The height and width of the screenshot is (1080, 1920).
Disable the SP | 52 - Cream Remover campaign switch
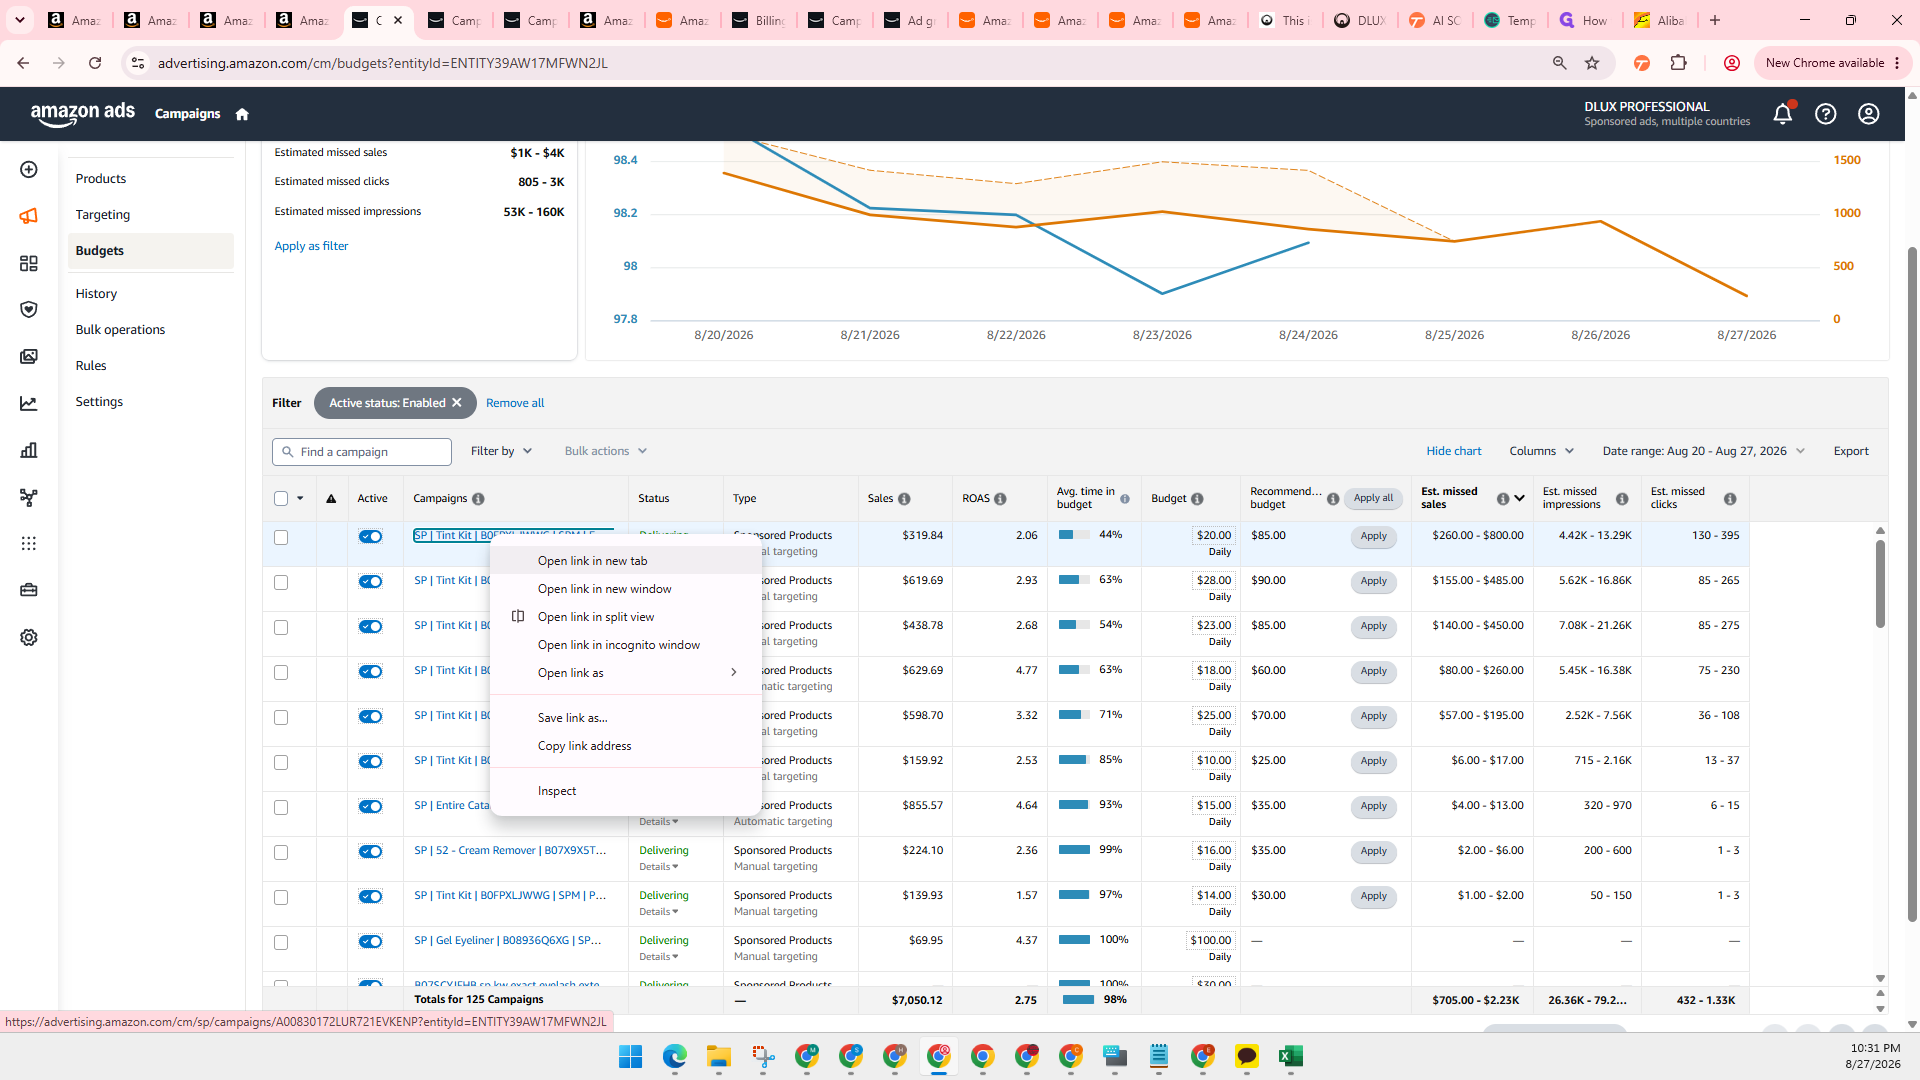(x=371, y=852)
